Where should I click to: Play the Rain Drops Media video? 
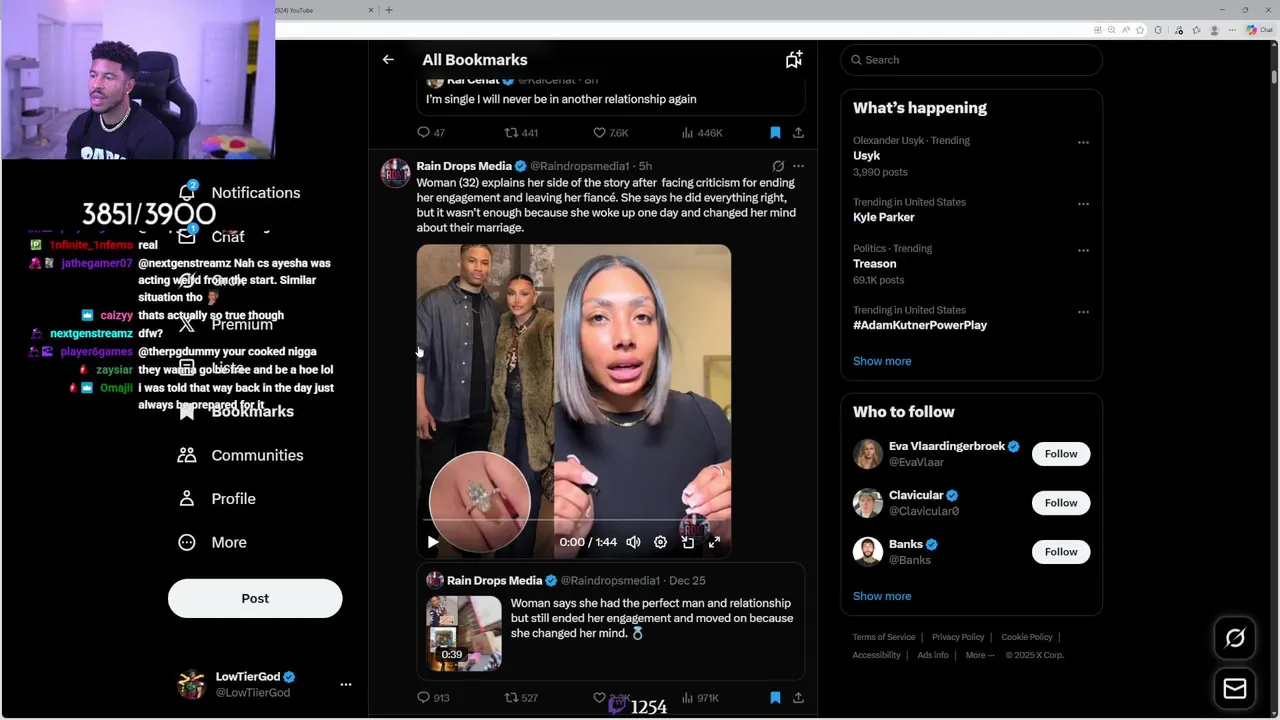point(433,542)
